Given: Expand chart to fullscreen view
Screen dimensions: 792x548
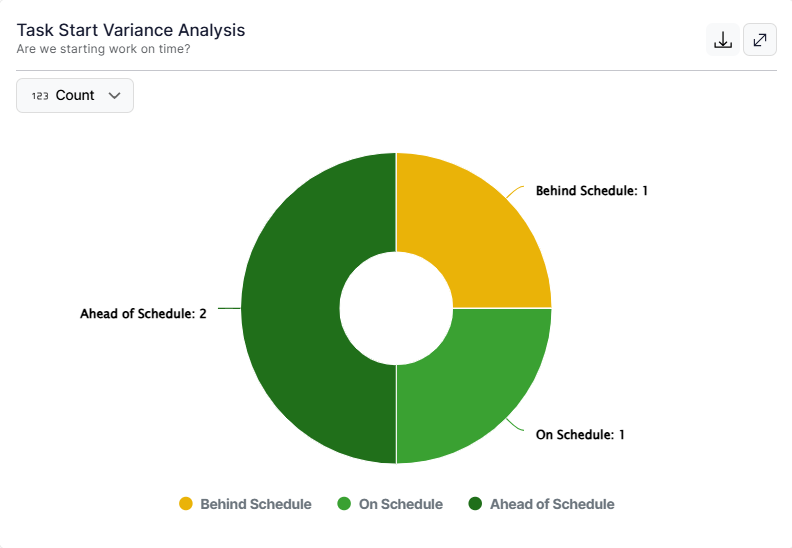Looking at the screenshot, I should (760, 40).
